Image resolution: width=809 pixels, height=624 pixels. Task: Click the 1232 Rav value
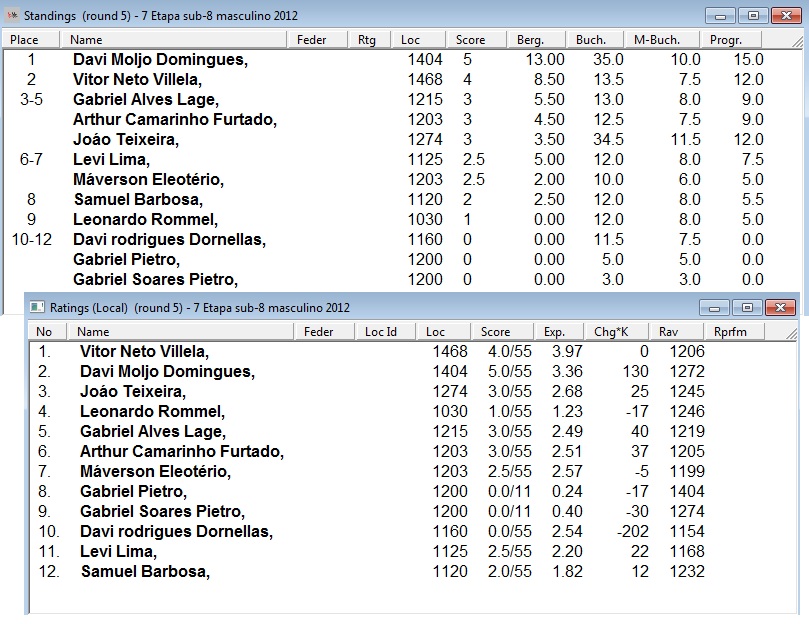coord(687,572)
